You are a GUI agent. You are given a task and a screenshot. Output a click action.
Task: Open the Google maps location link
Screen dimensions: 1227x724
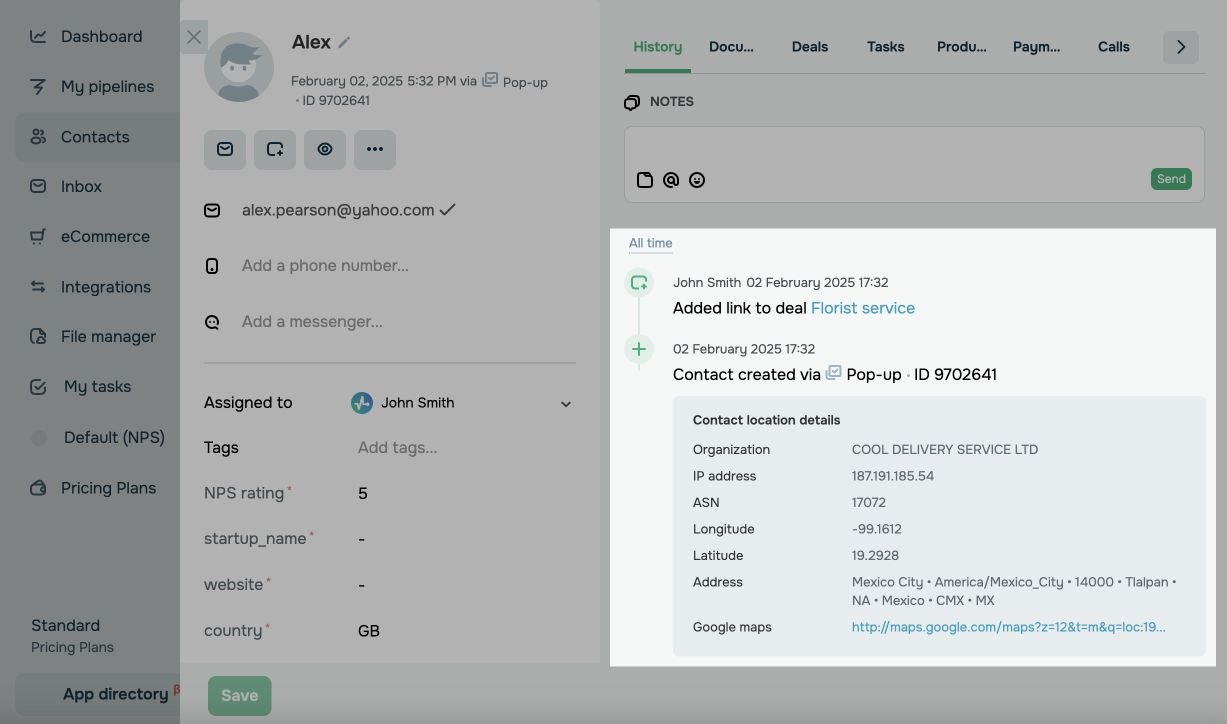pos(1008,627)
